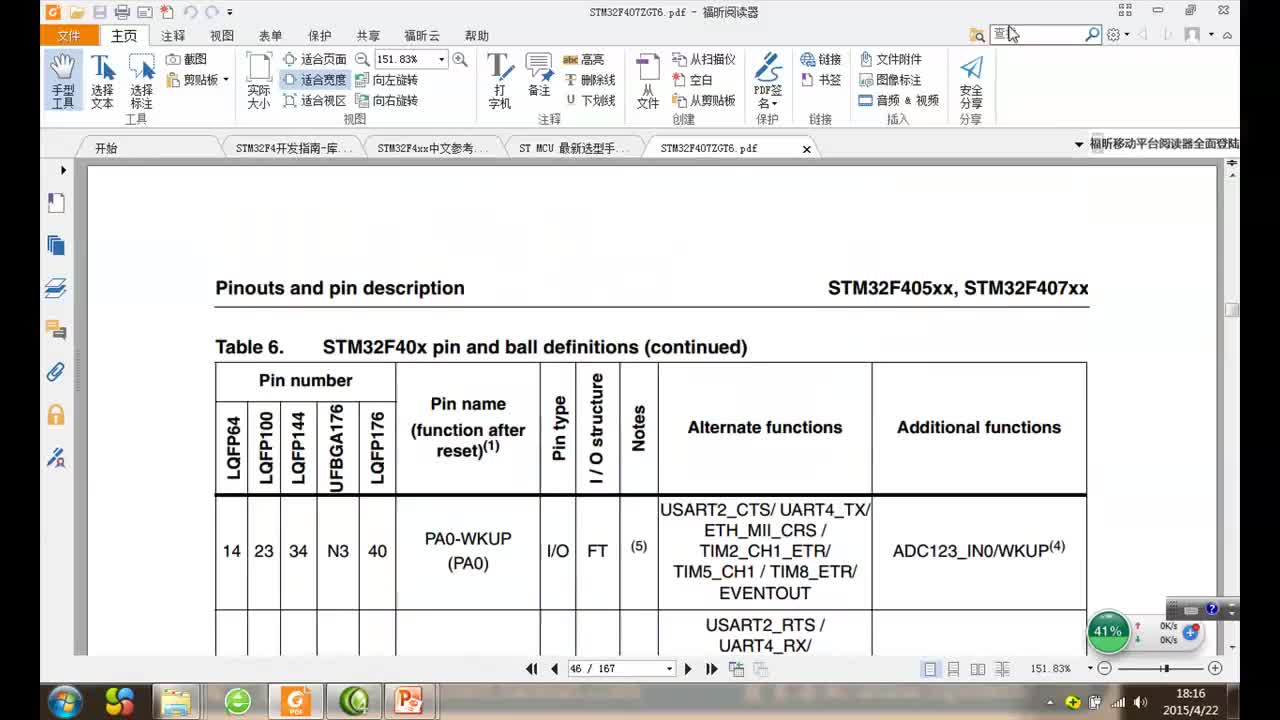Open the Foxit Cloud tab (福昕云)
Screen dimensions: 1280x720
coord(422,36)
